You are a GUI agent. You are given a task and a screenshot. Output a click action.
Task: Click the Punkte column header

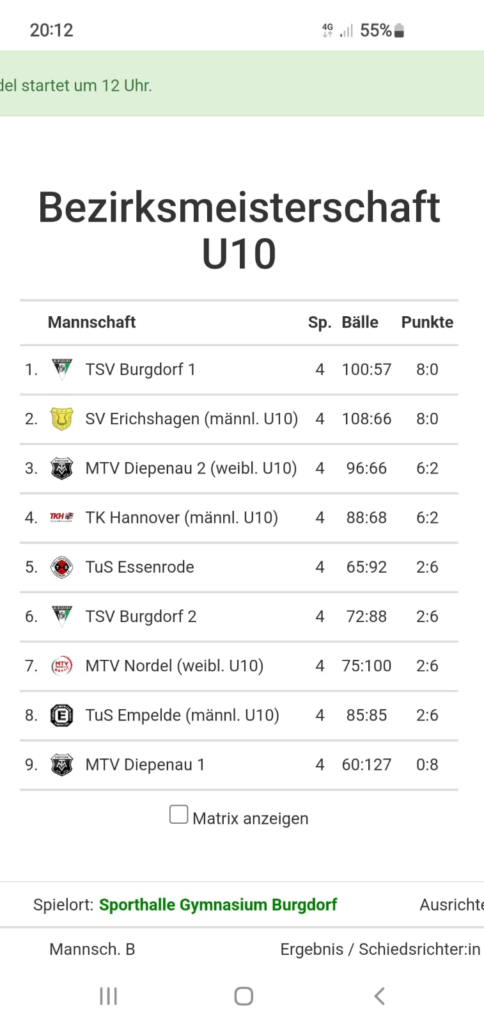coord(427,322)
